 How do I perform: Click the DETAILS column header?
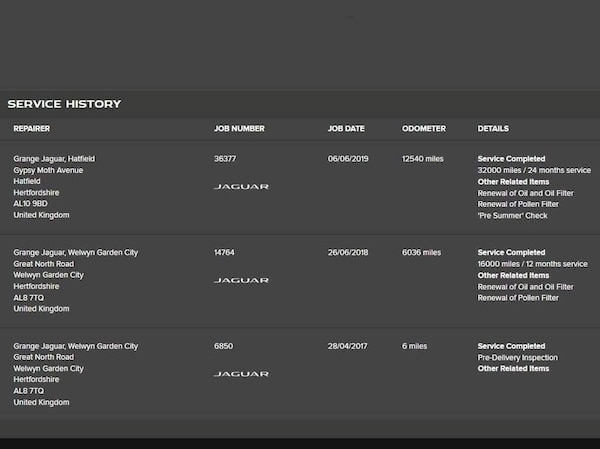pyautogui.click(x=493, y=129)
